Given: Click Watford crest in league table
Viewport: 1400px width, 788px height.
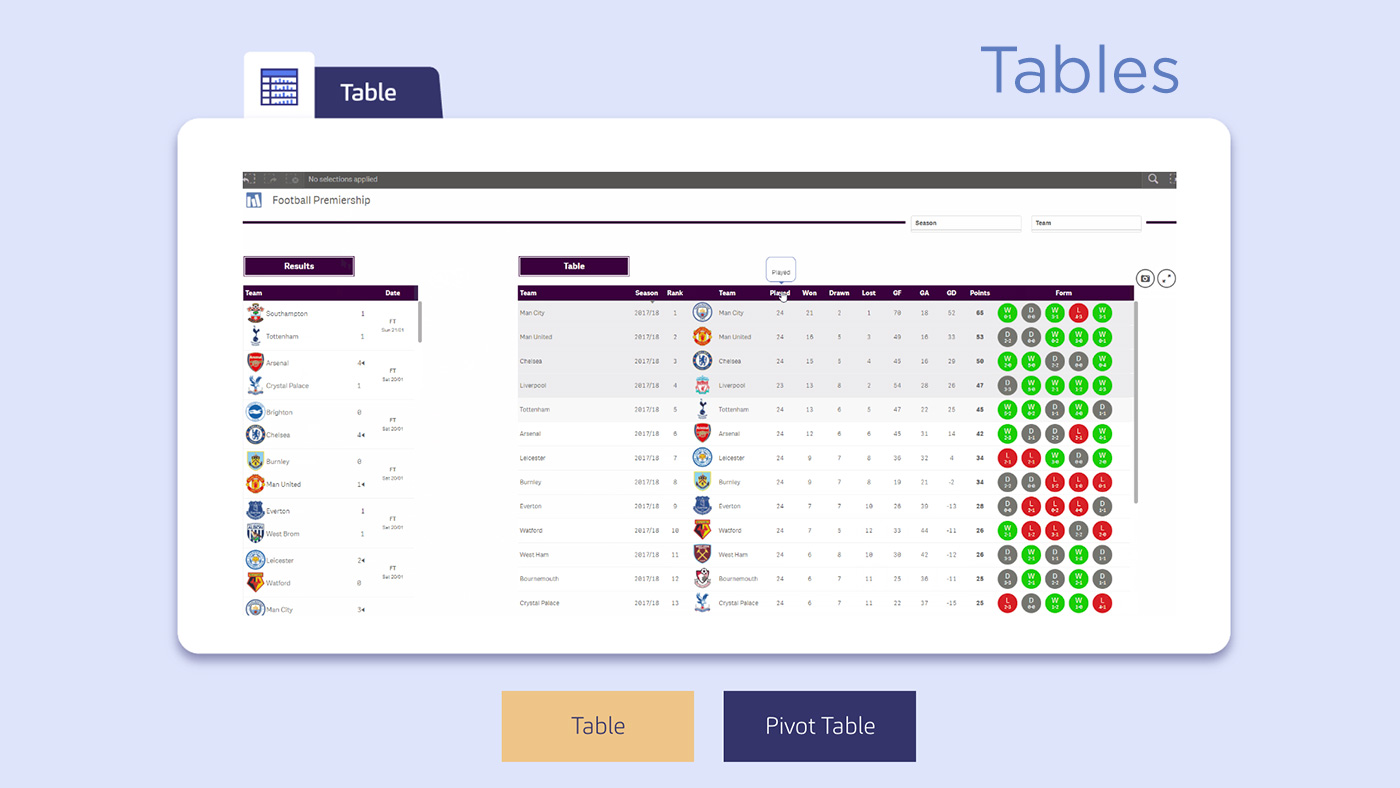Looking at the screenshot, I should coord(702,530).
